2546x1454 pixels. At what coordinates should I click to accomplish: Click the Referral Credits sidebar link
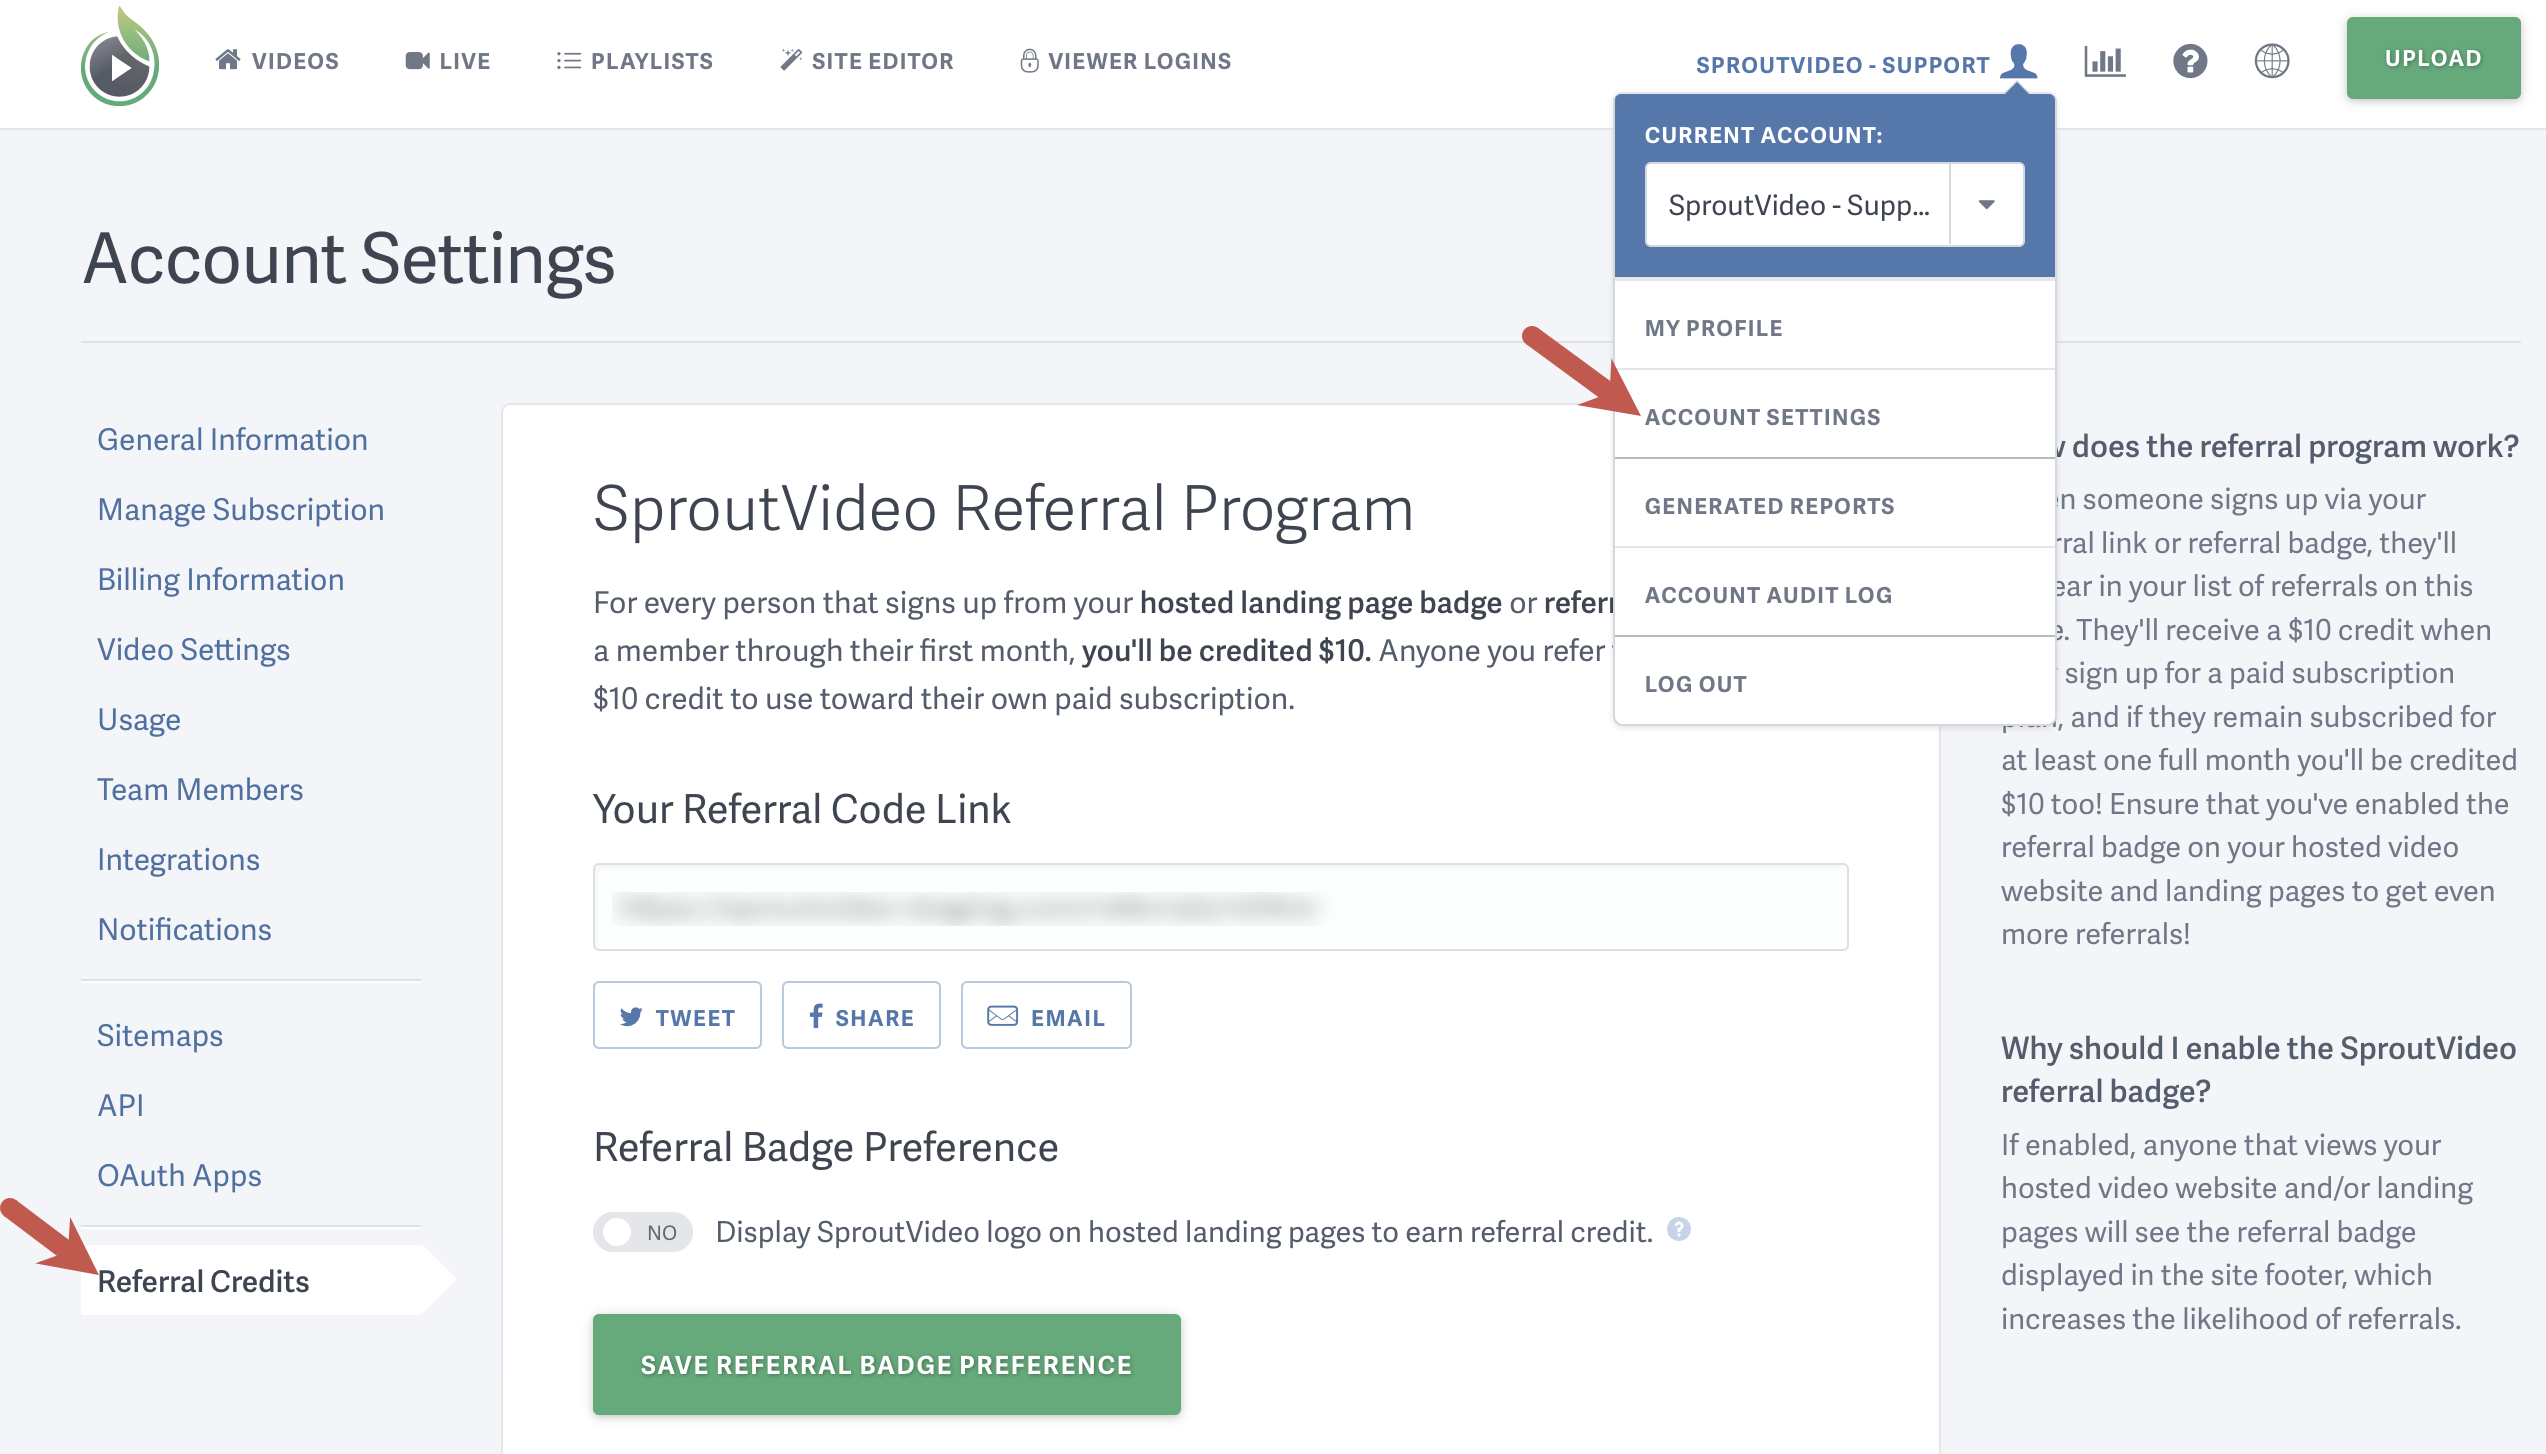point(205,1281)
